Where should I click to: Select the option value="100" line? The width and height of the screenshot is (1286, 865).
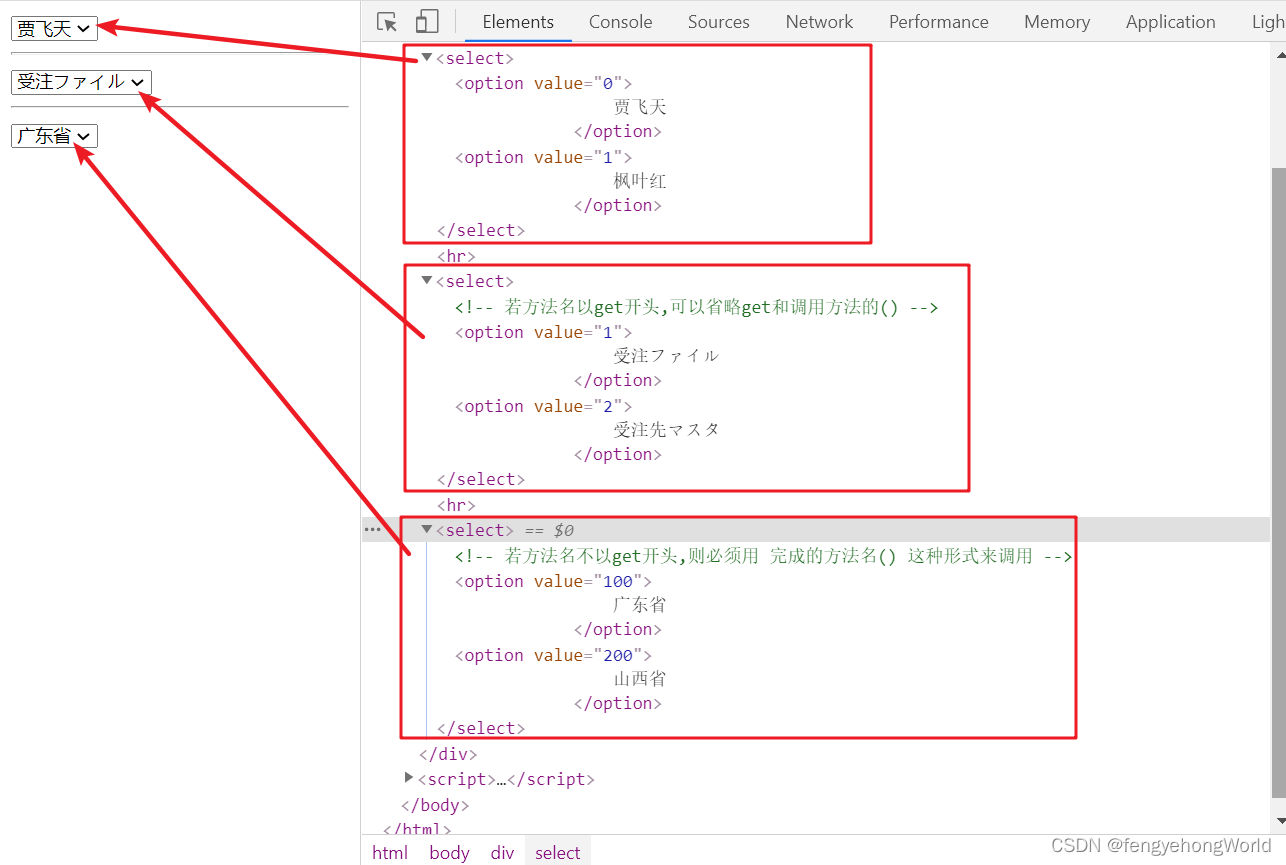click(553, 581)
